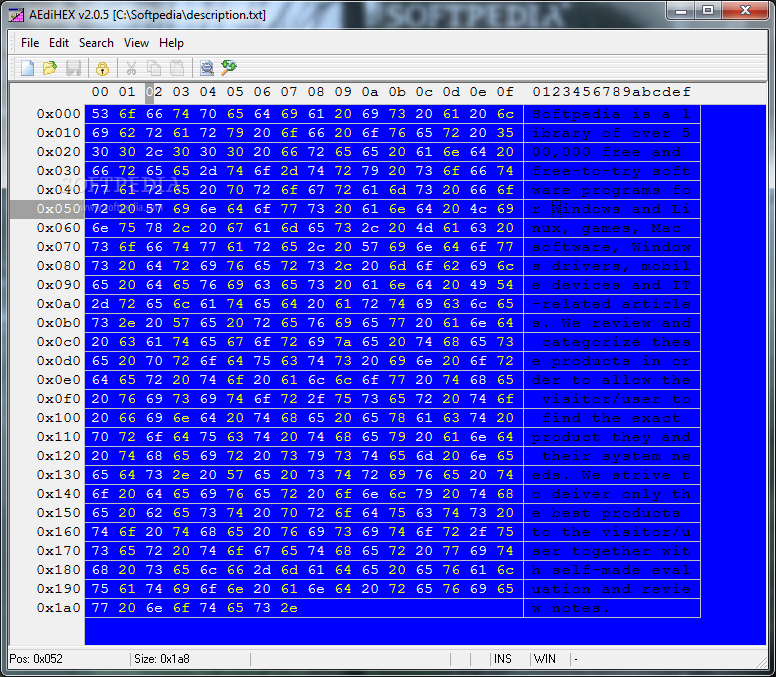
Task: Click the Open file folder icon
Action: (x=50, y=68)
